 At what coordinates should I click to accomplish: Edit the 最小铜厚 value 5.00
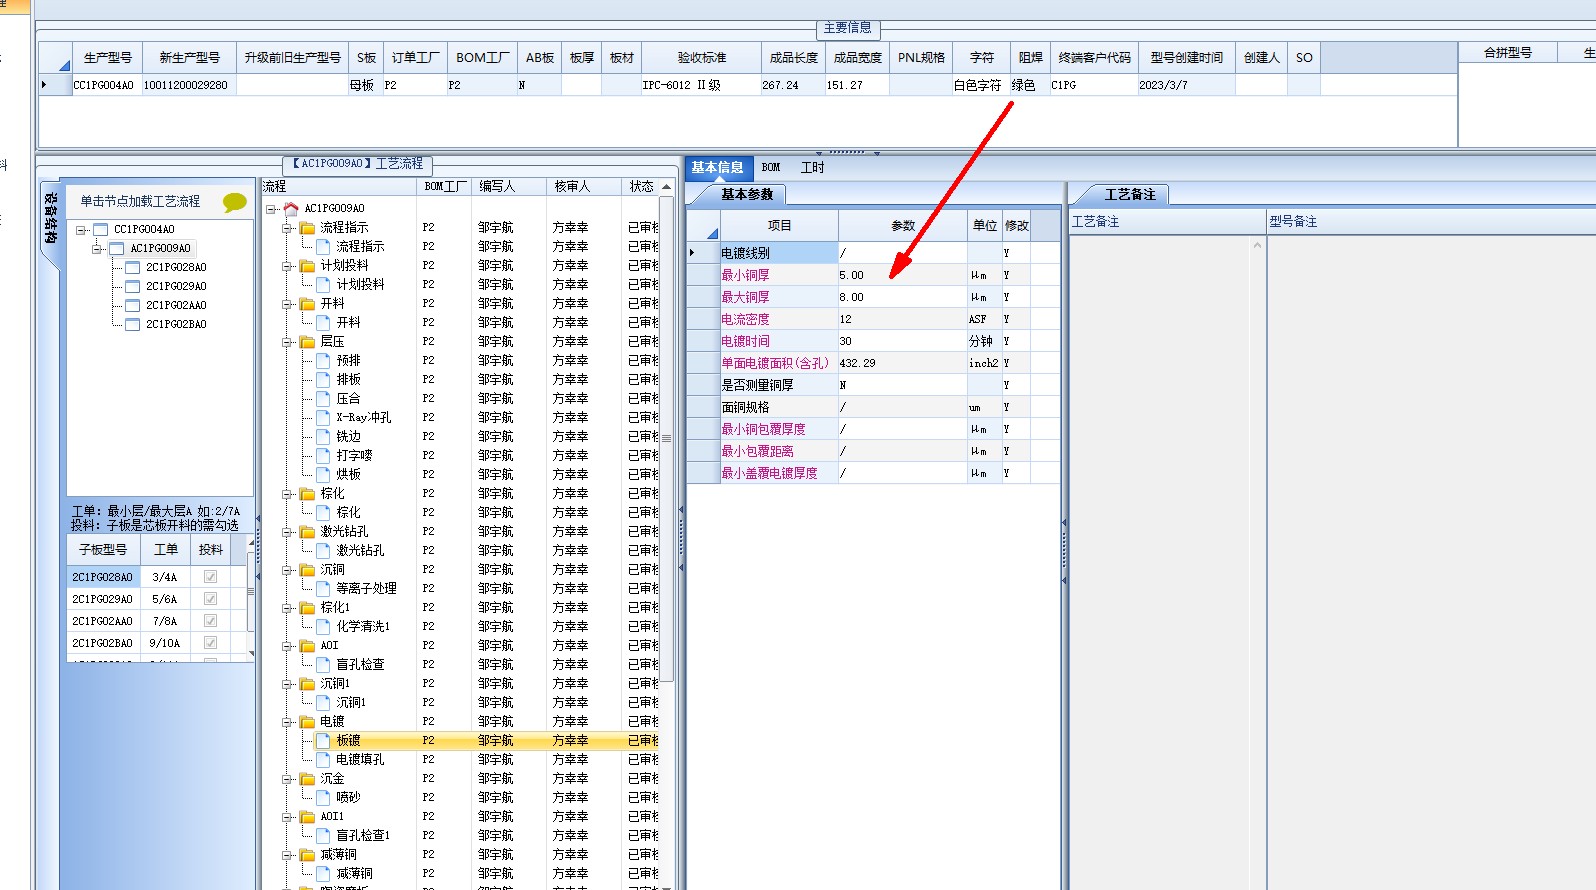coord(903,275)
